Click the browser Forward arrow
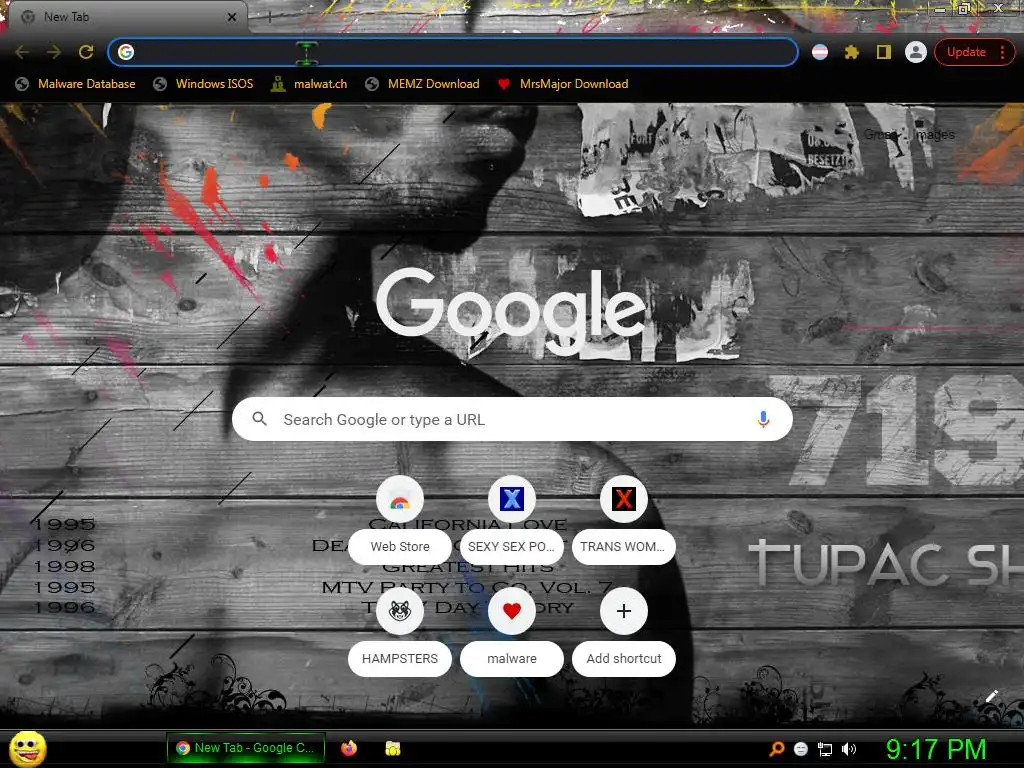This screenshot has width=1024, height=768. point(54,52)
